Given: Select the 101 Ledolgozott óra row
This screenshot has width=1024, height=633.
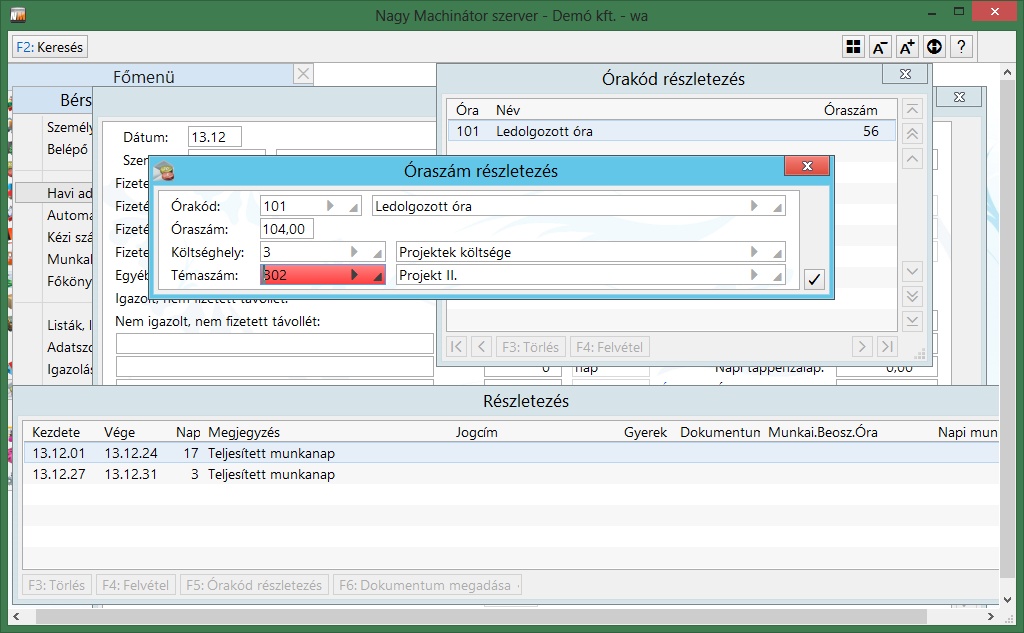Looking at the screenshot, I should coord(671,131).
